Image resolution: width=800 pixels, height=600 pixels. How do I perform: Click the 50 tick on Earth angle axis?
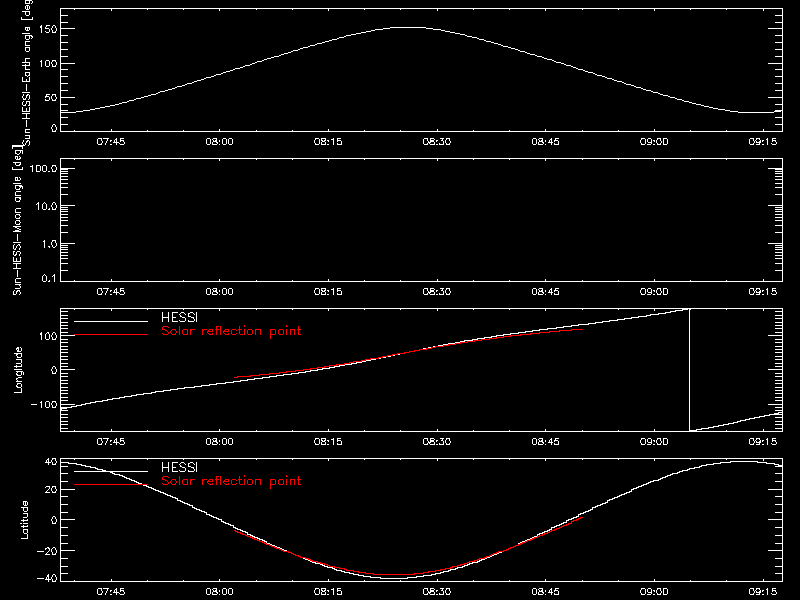51,97
